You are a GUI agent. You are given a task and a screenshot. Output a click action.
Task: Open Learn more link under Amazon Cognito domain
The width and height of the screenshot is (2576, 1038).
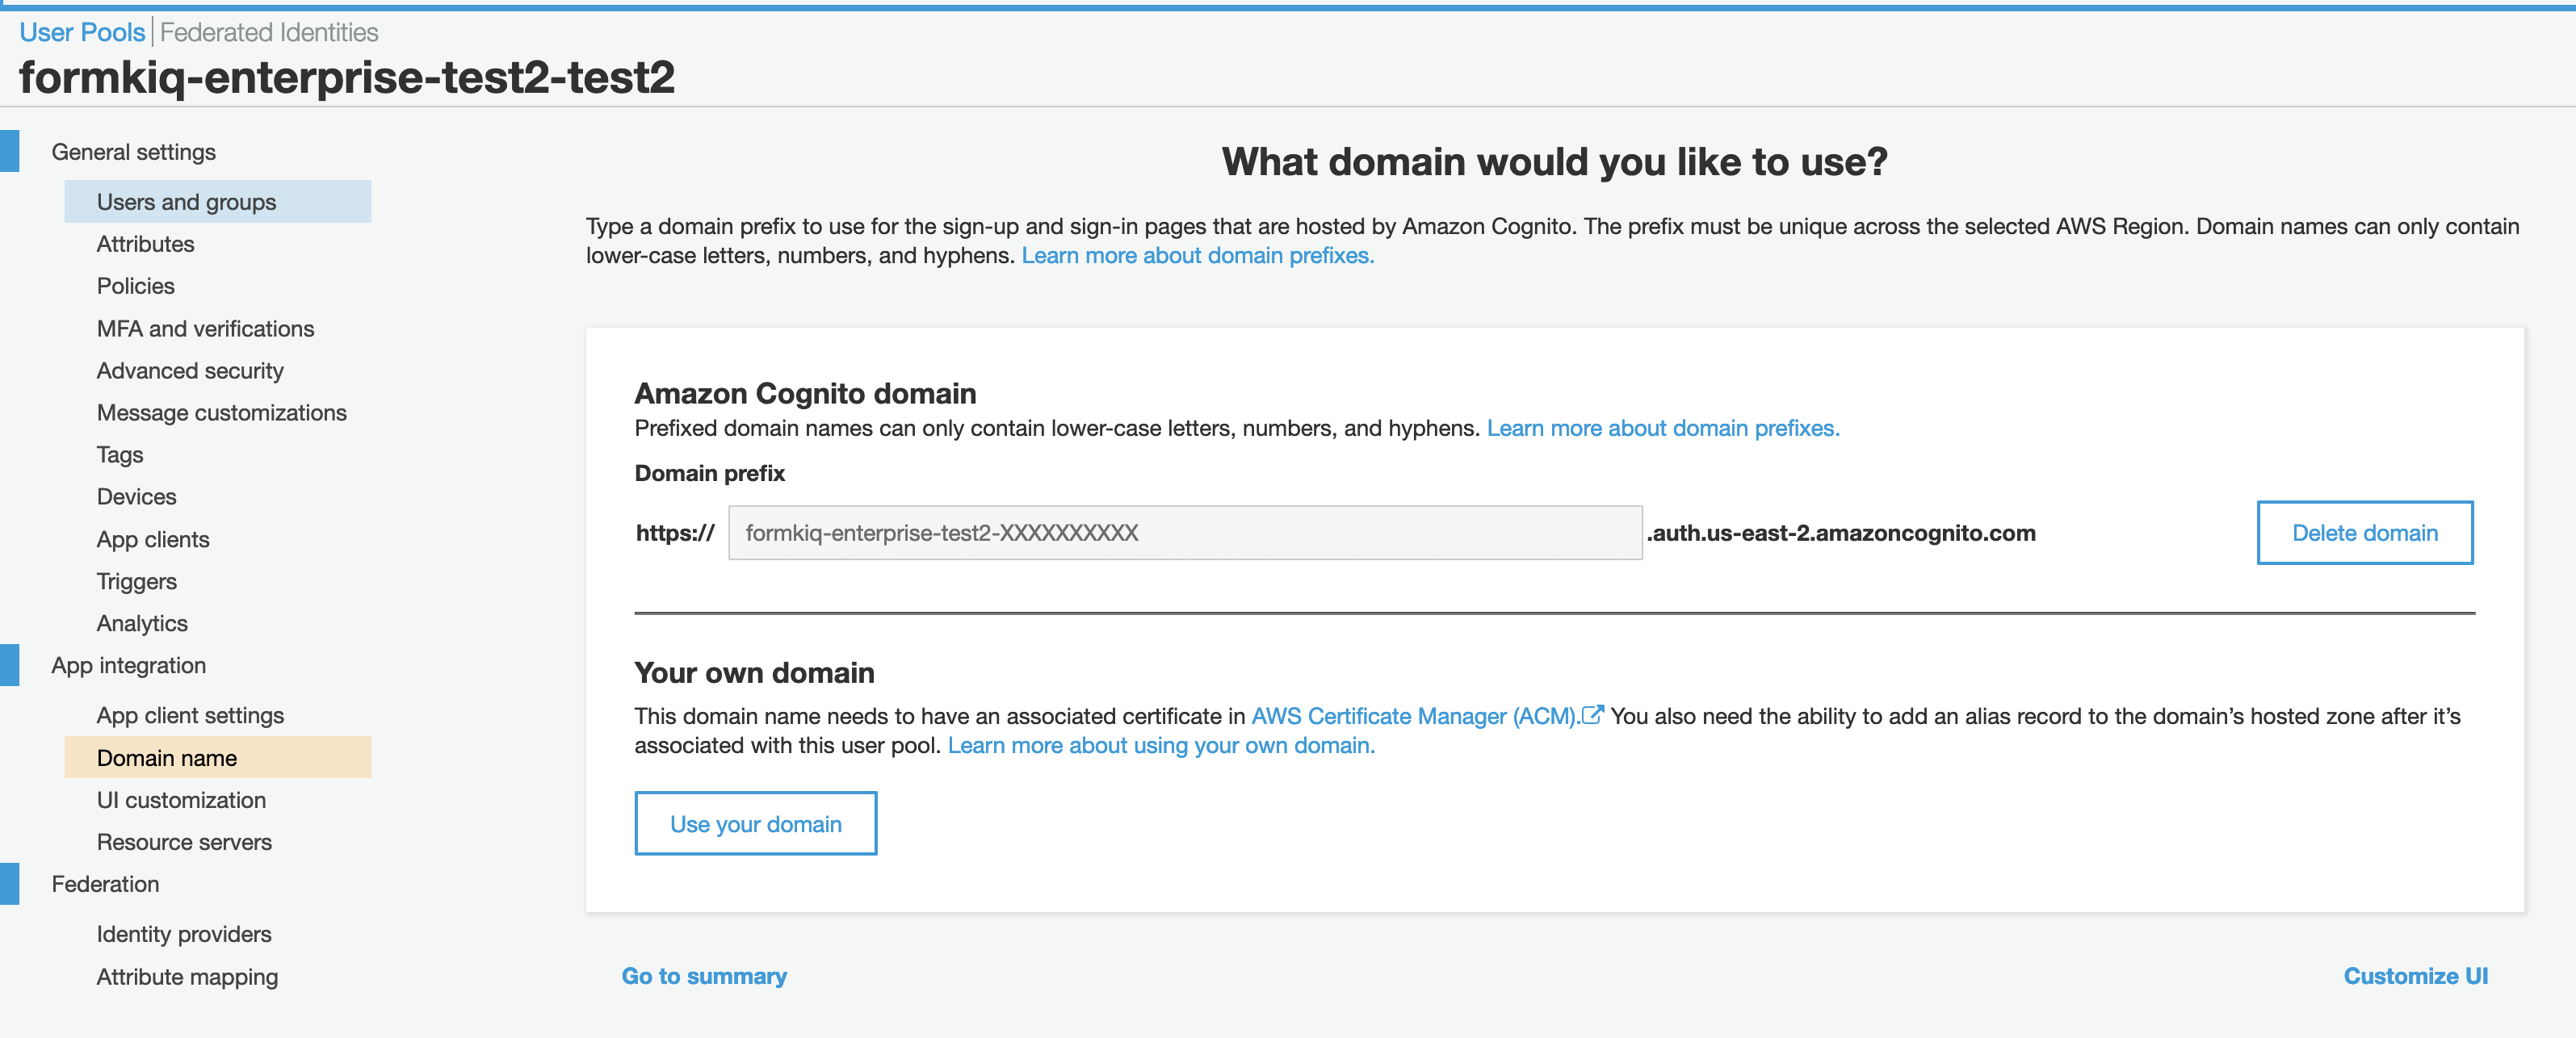[1663, 429]
